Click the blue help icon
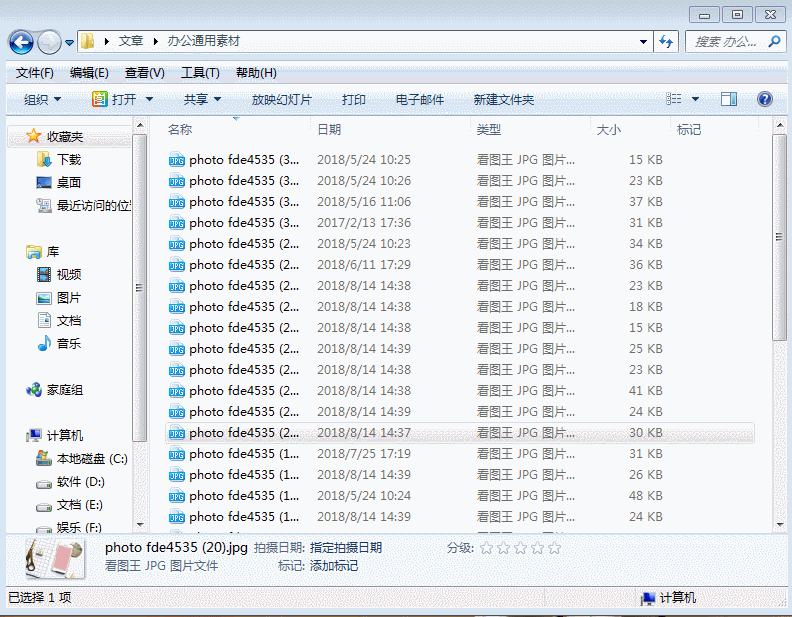792x617 pixels. [765, 99]
